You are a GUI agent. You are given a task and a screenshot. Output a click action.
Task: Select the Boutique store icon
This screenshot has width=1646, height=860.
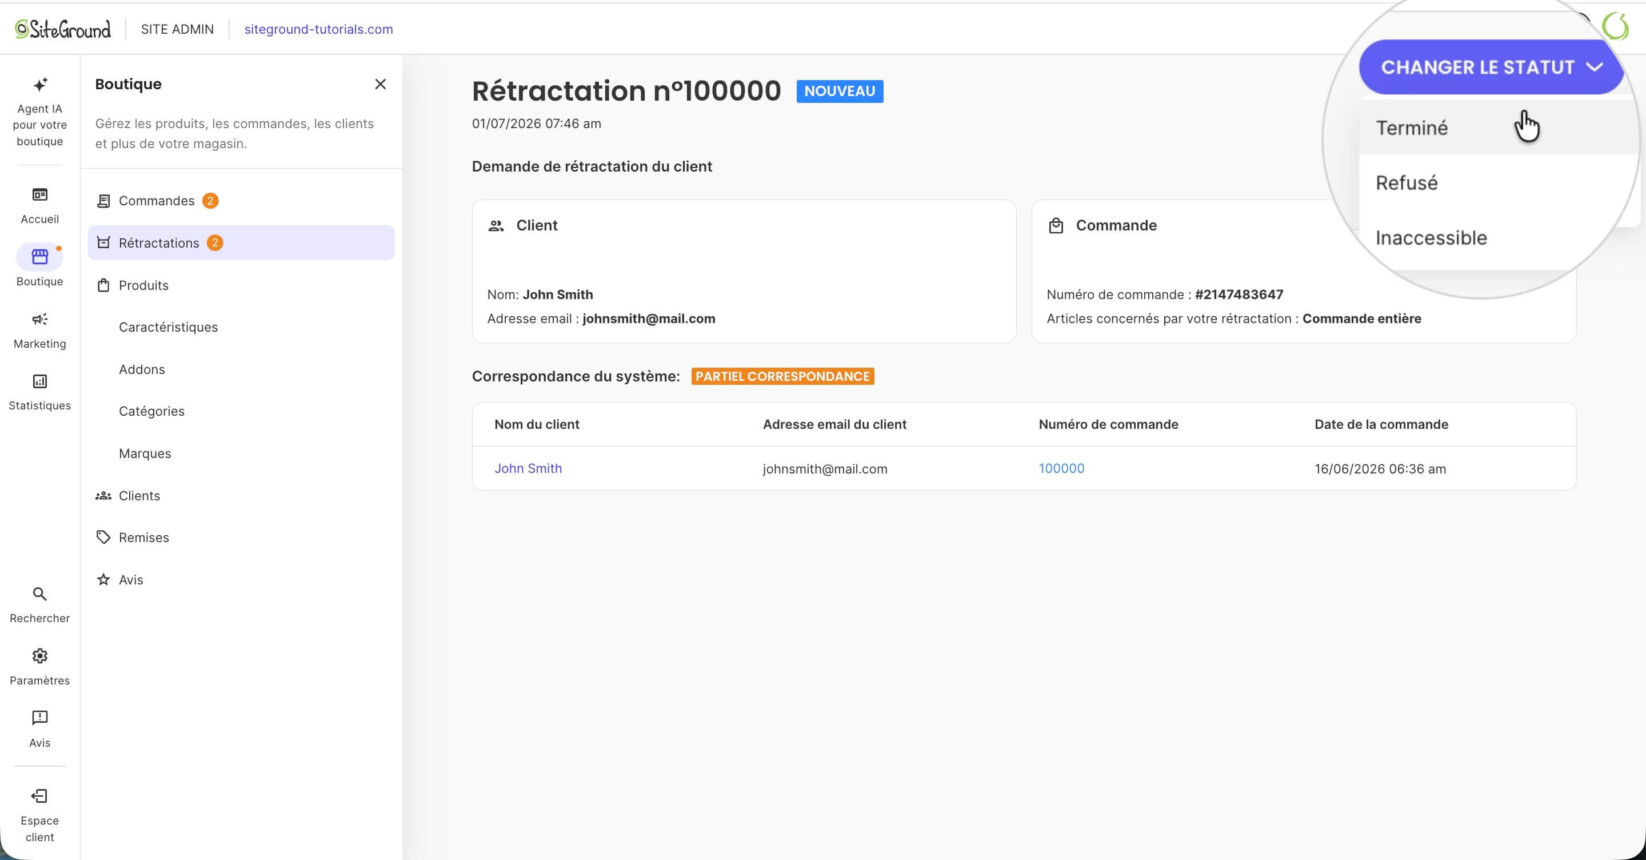40,257
